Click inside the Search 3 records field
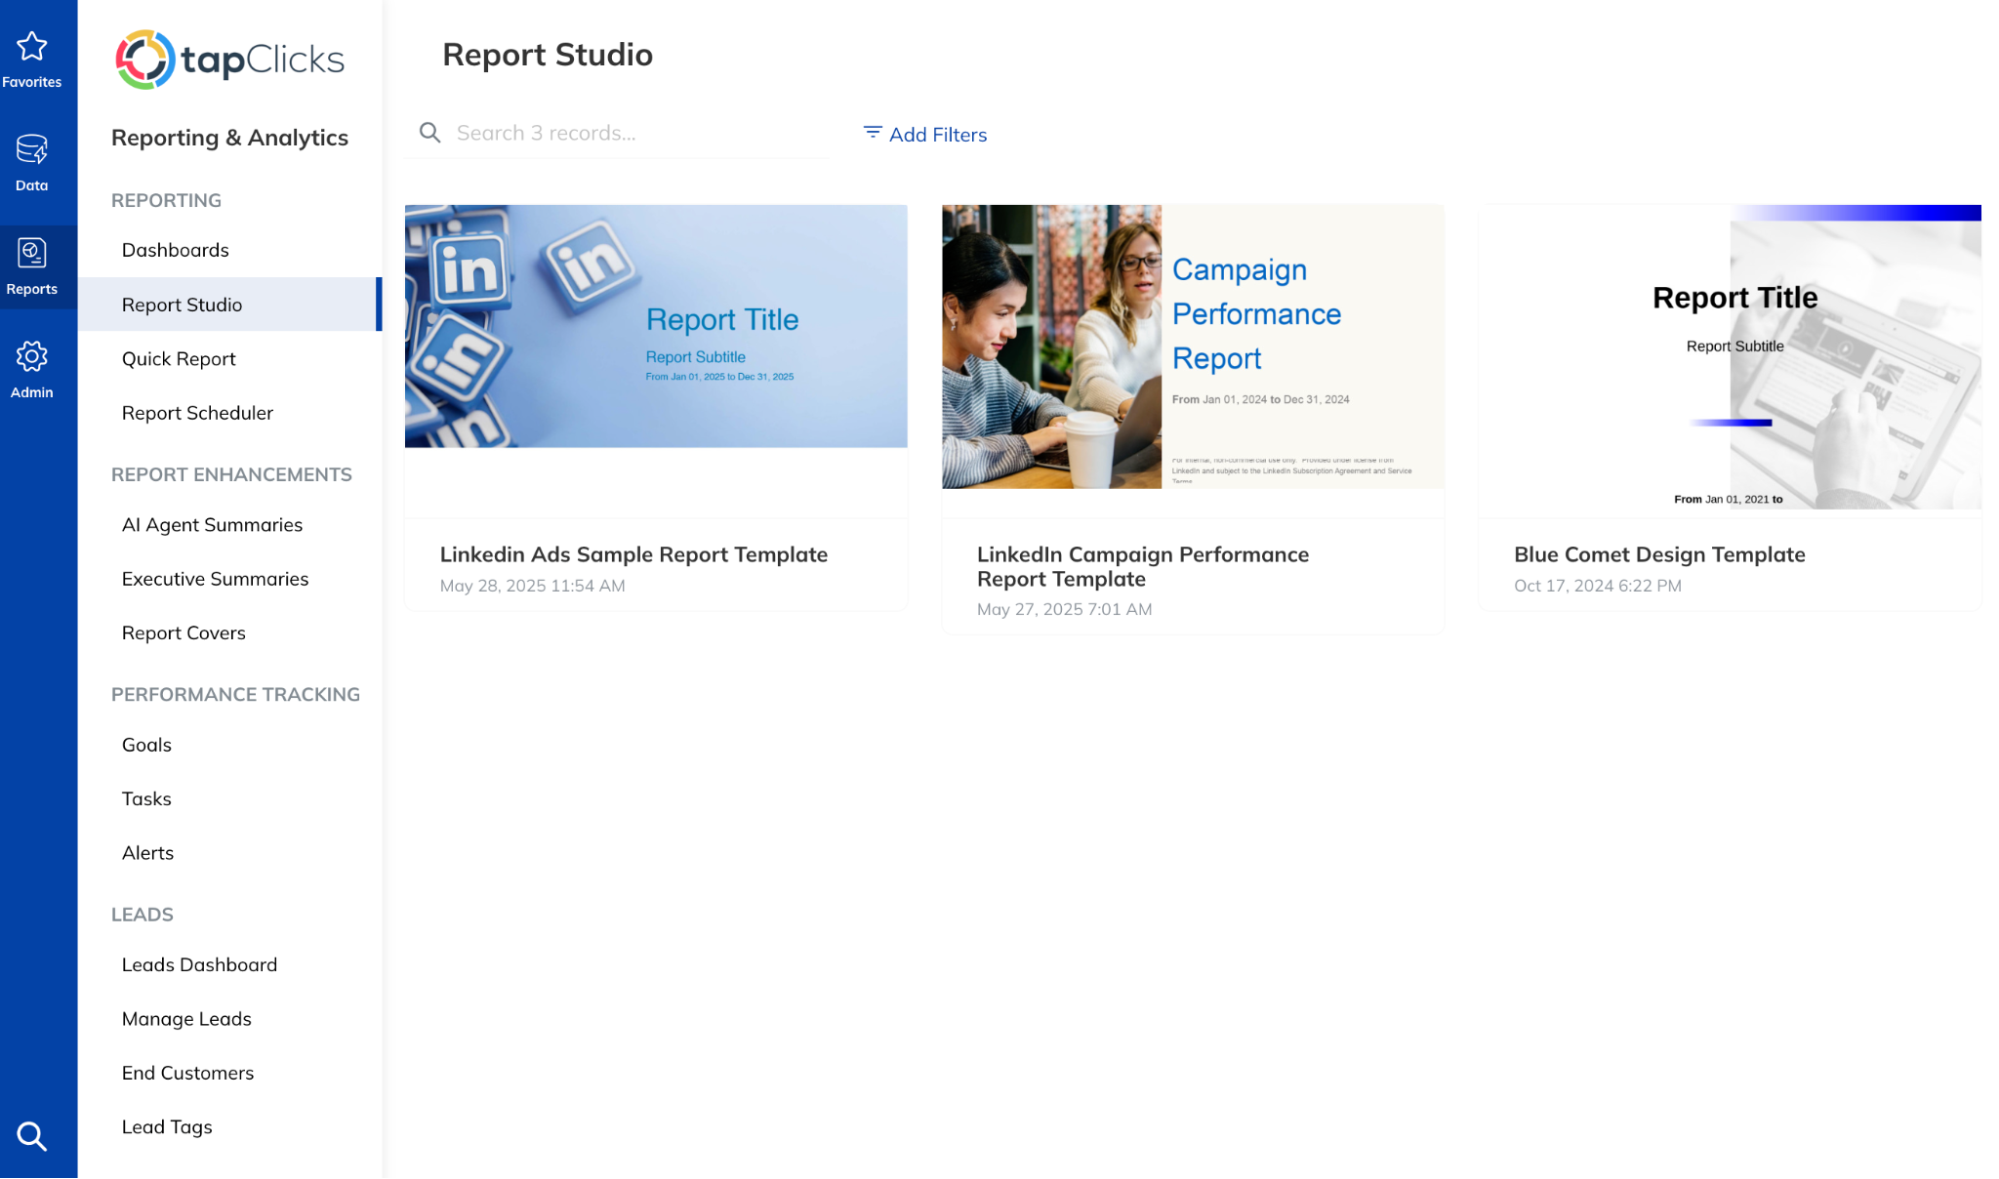Viewport: 1999px width, 1179px height. (x=600, y=132)
